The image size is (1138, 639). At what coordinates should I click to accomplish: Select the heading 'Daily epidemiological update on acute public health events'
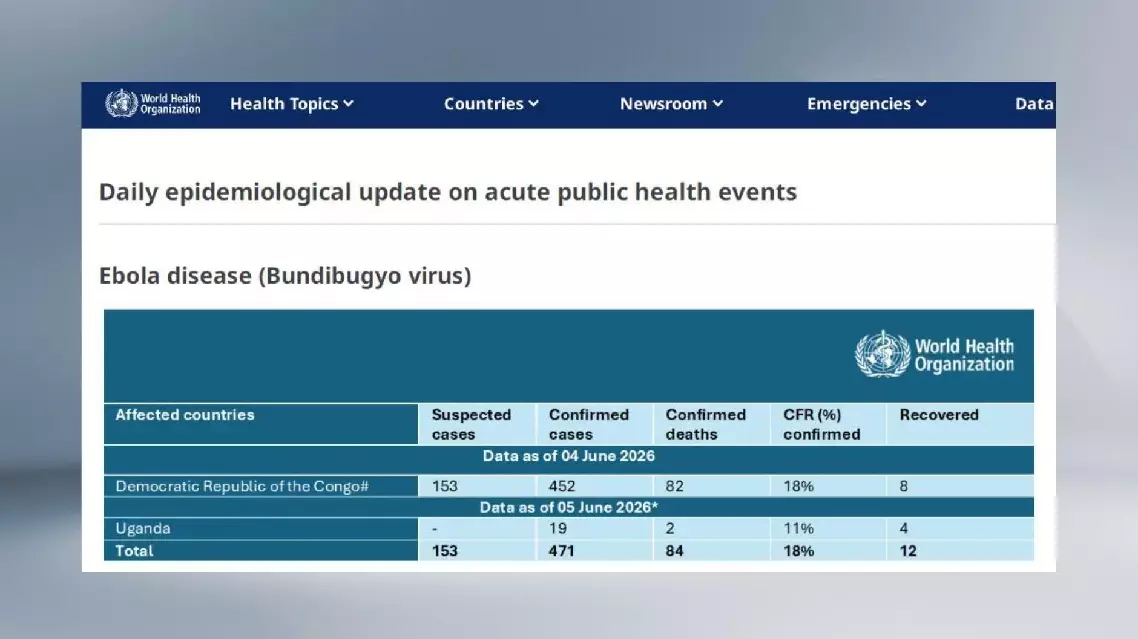coord(448,192)
